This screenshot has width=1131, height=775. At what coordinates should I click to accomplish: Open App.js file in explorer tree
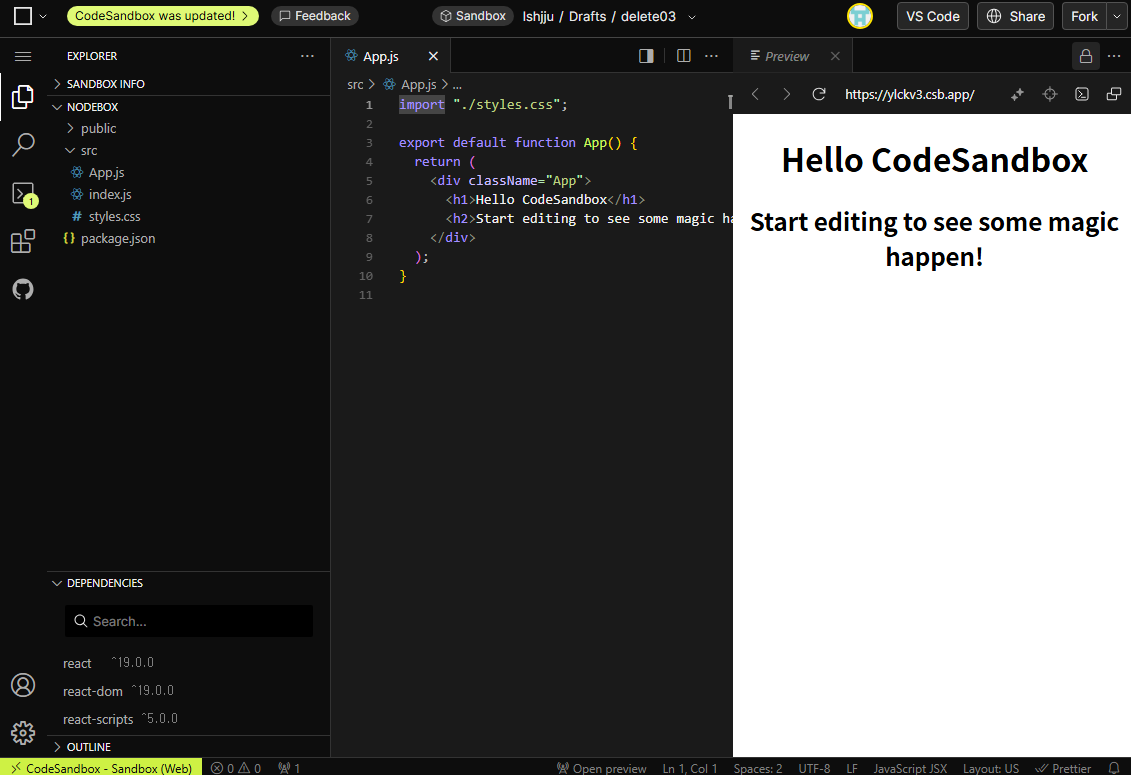tap(107, 172)
